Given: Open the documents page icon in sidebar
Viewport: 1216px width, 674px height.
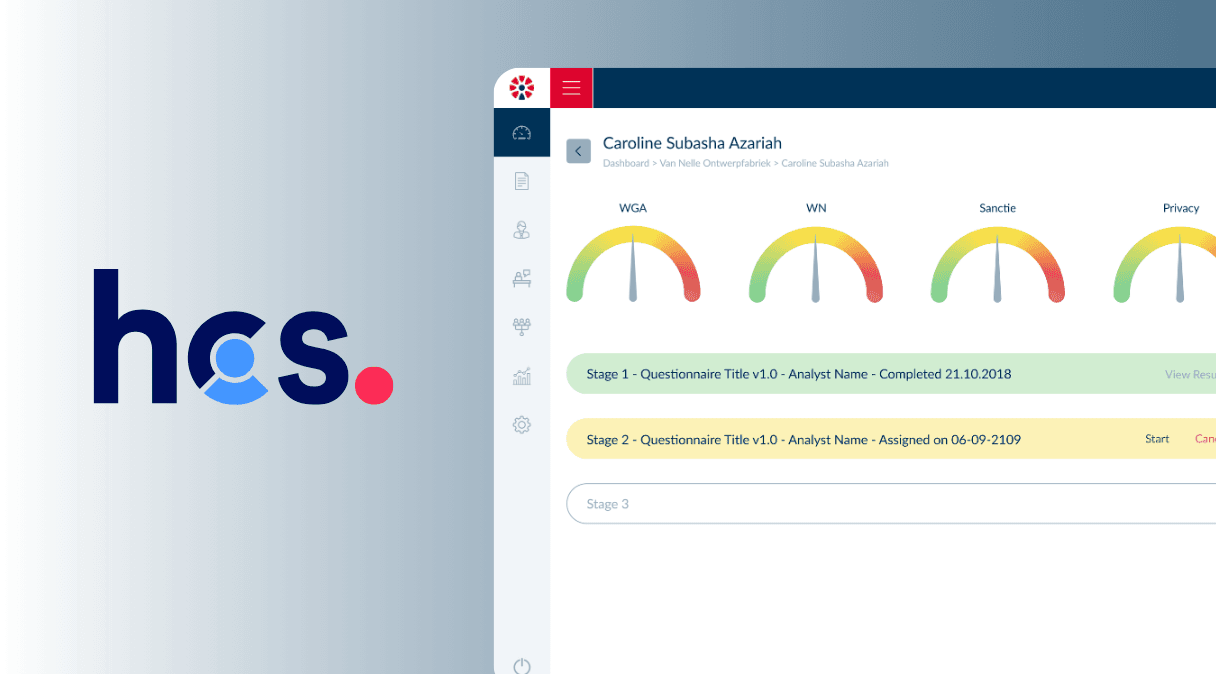Looking at the screenshot, I should [x=521, y=181].
